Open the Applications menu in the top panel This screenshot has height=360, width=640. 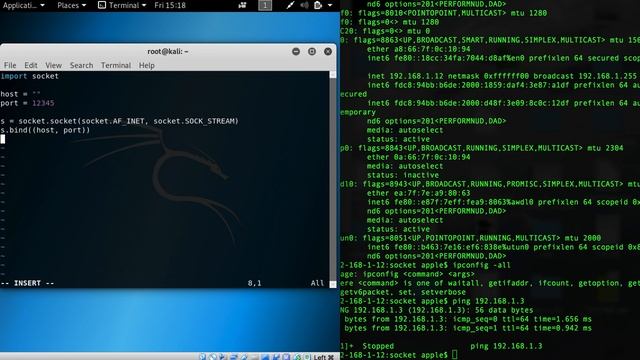[x=23, y=5]
